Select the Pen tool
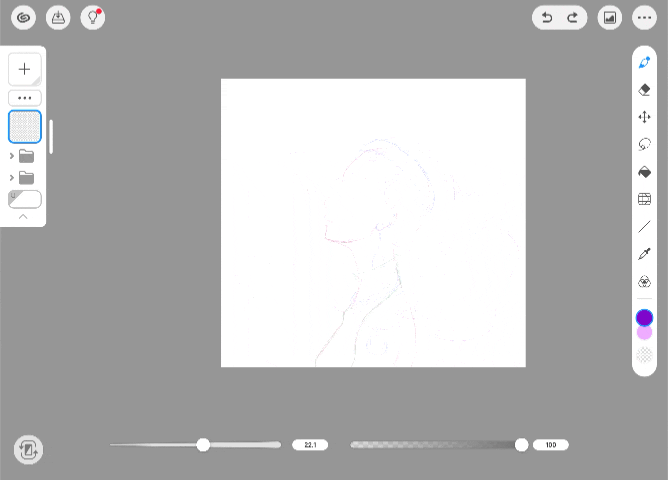 pyautogui.click(x=644, y=63)
